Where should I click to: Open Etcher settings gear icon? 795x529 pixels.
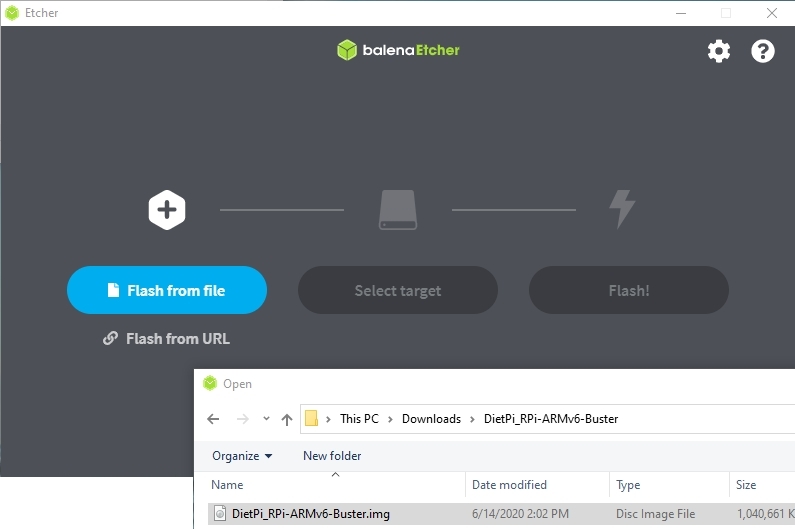pyautogui.click(x=718, y=51)
